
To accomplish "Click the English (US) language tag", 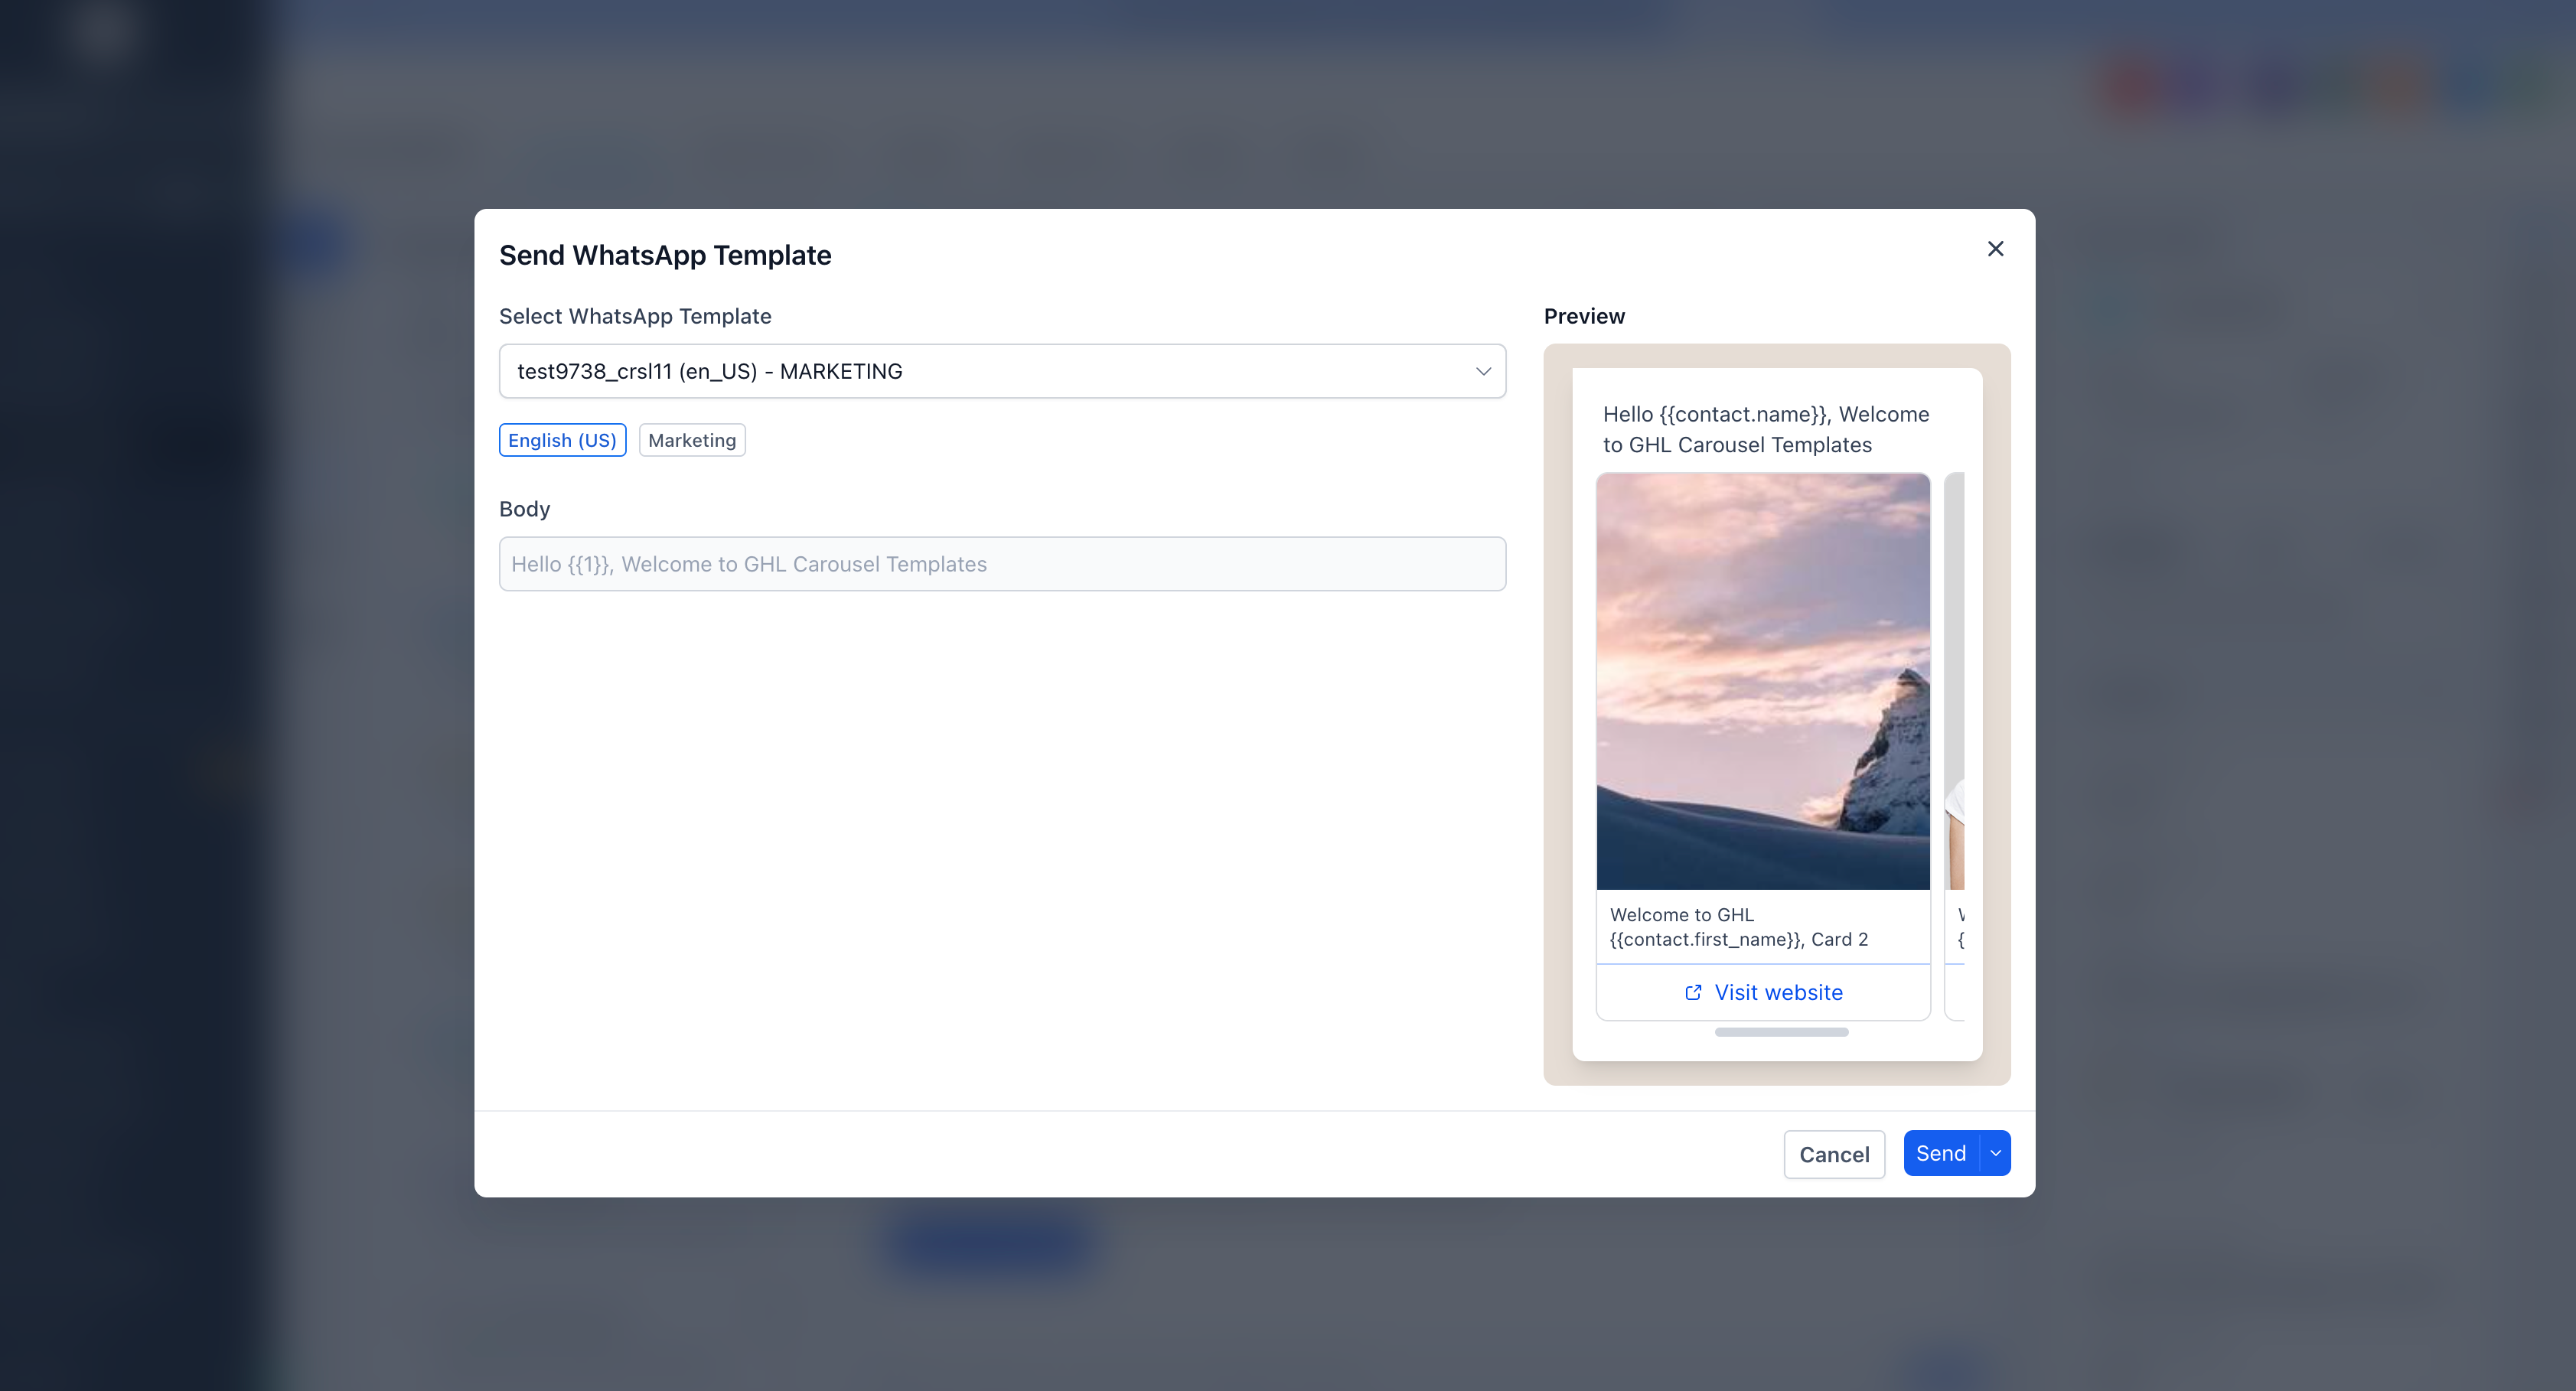I will [x=562, y=440].
